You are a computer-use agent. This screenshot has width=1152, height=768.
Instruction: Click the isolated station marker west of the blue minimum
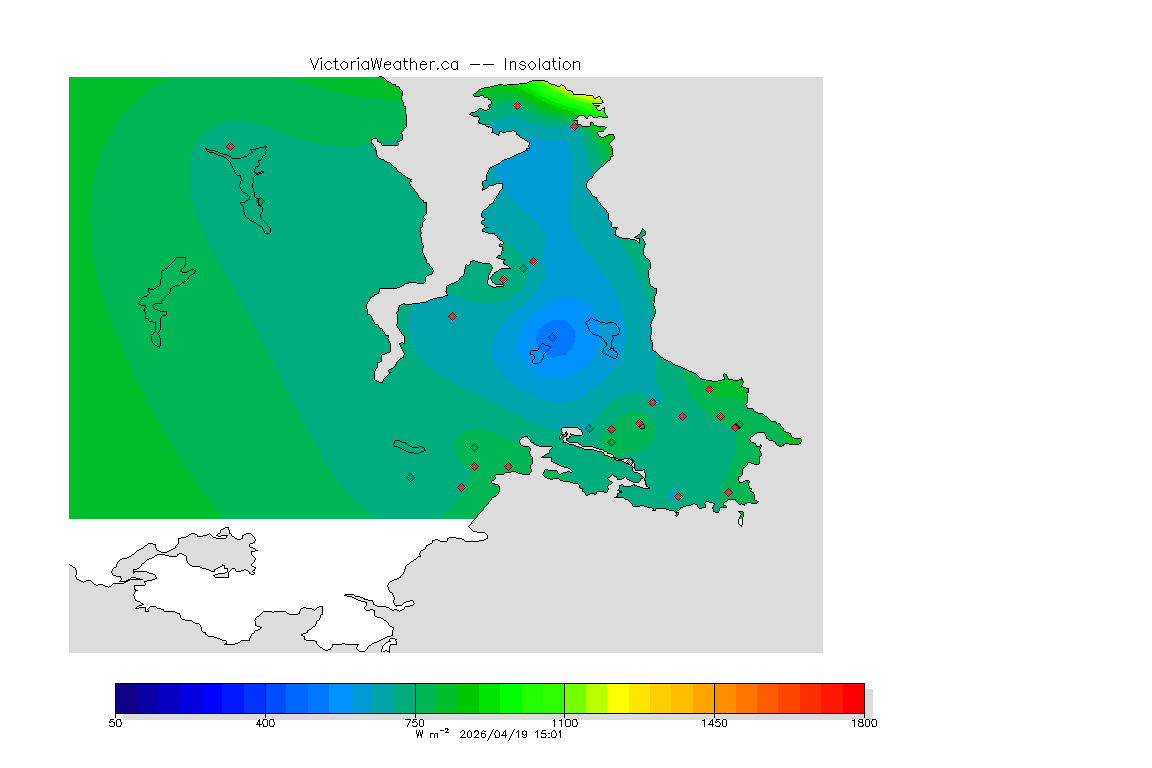tap(452, 316)
